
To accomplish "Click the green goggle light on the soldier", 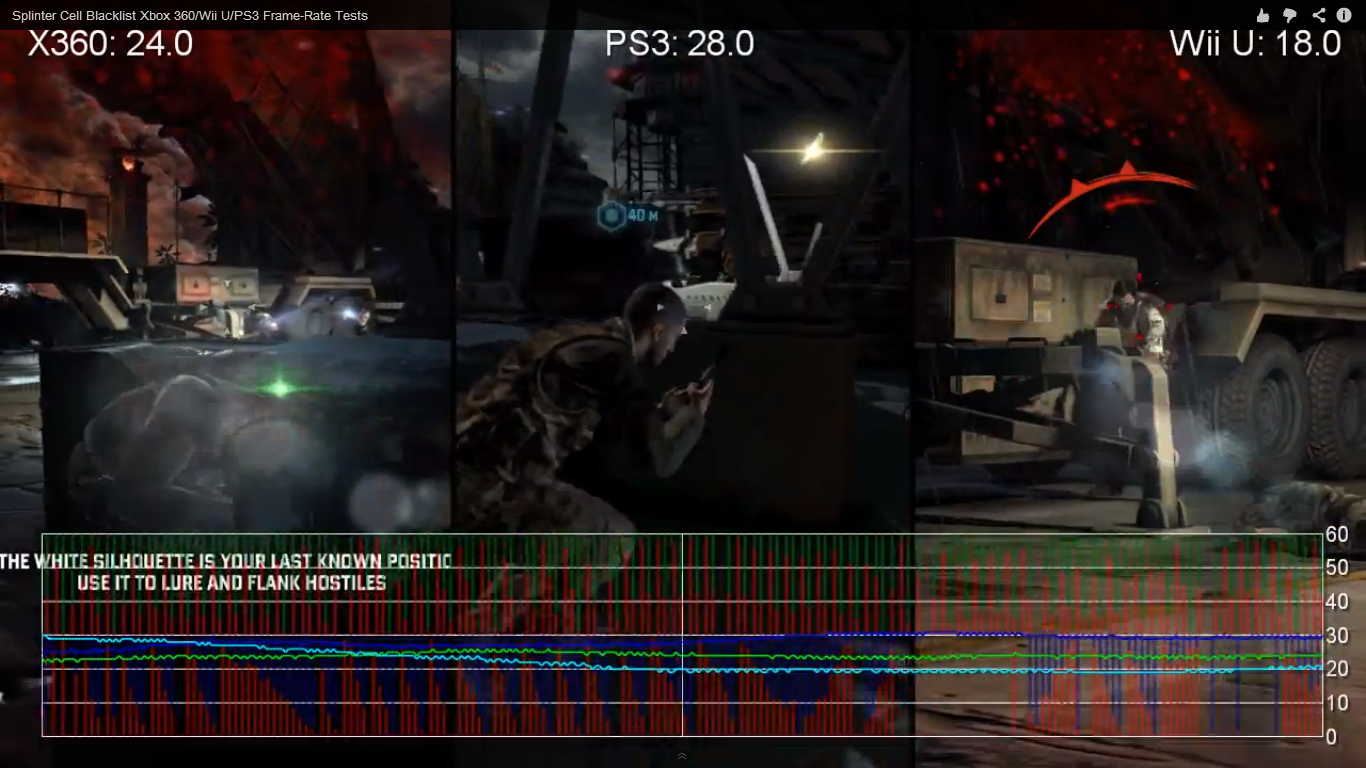I will 280,387.
